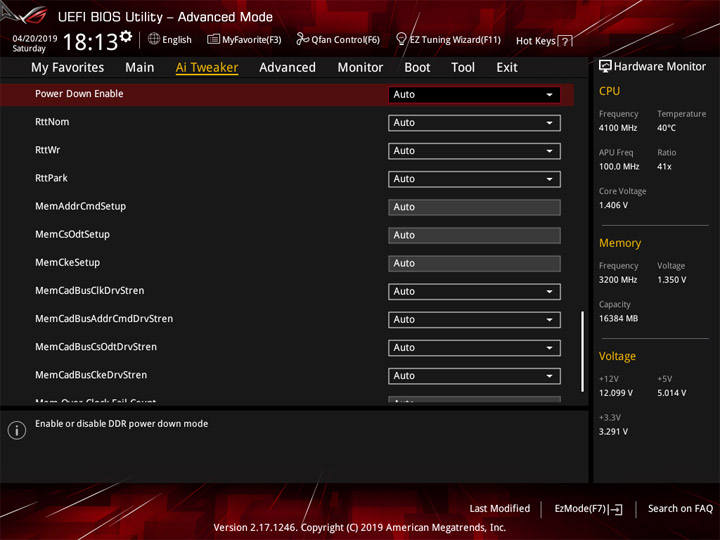Switch to the Tool tab

[x=463, y=68]
